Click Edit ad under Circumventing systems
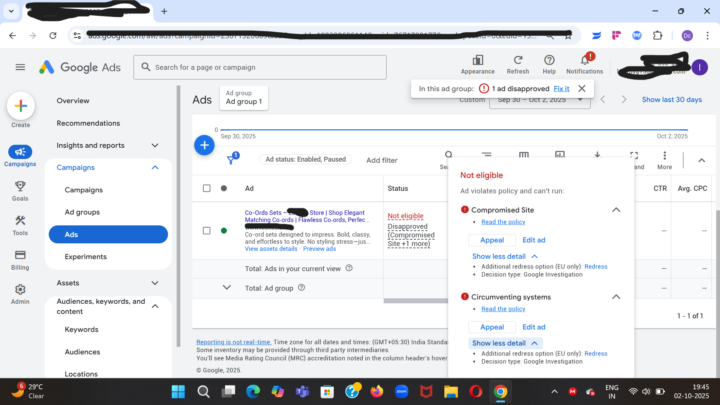720x405 pixels. [x=534, y=327]
